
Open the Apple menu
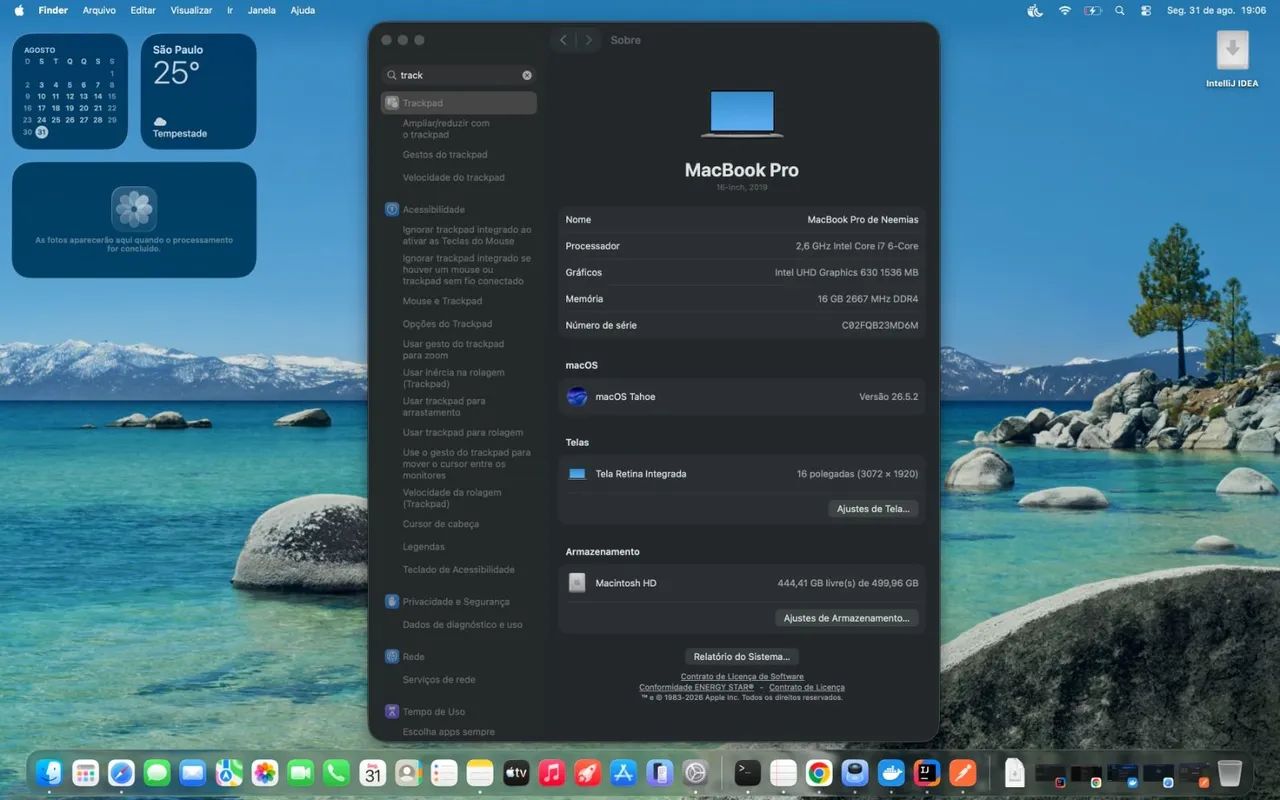pos(18,10)
